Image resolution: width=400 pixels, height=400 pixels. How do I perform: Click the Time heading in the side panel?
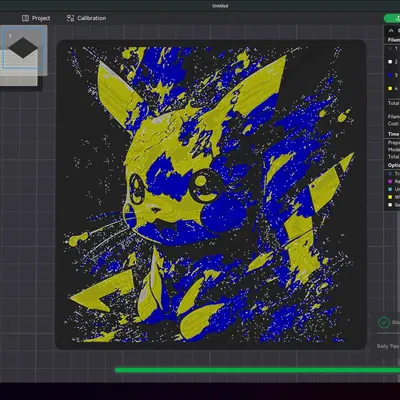tap(393, 134)
